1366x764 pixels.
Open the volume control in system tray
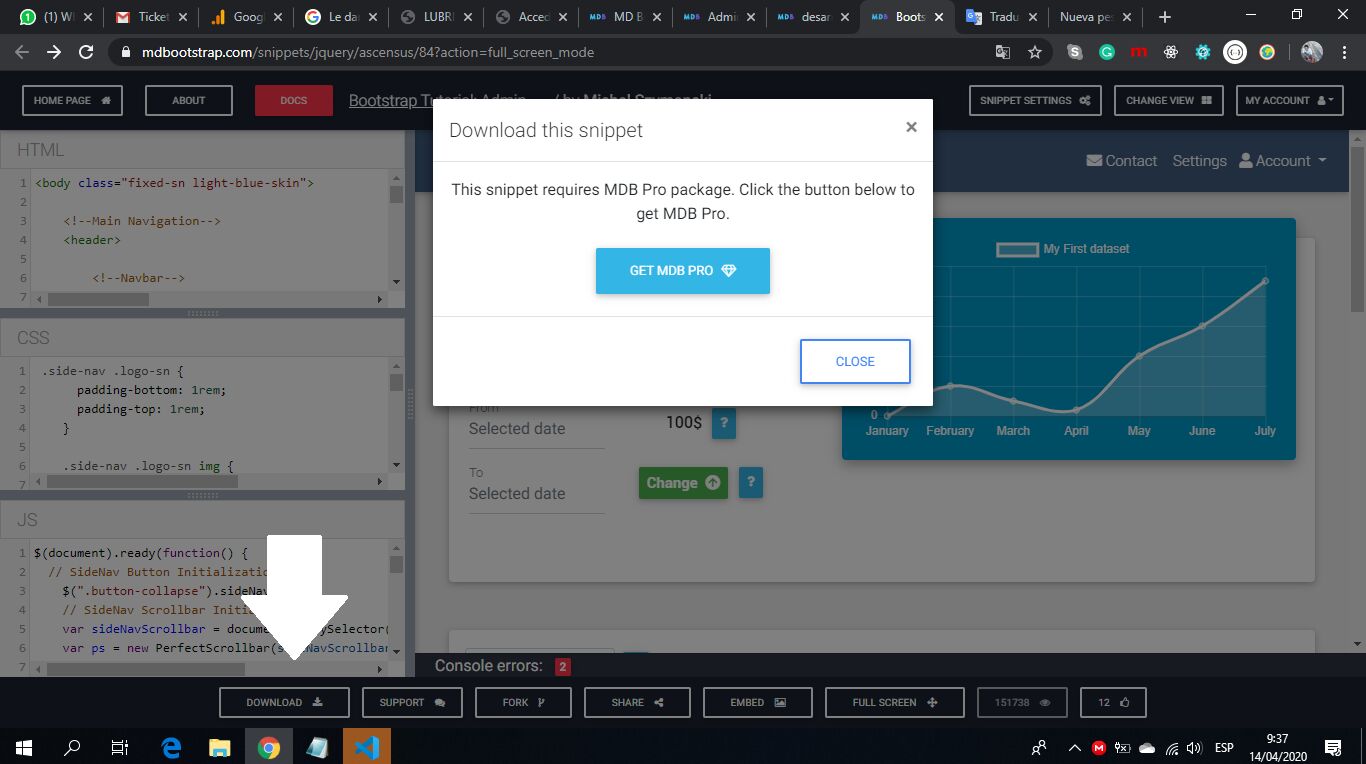1193,747
